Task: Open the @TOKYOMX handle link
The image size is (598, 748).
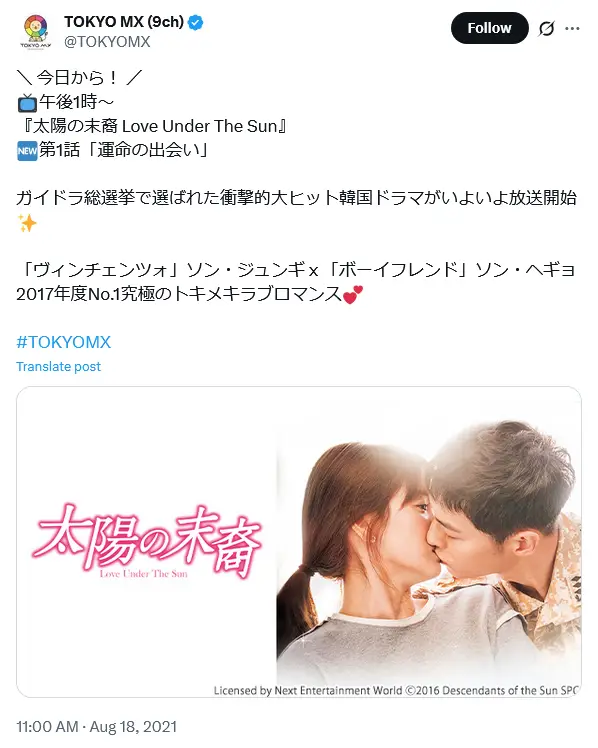Action: coord(107,42)
